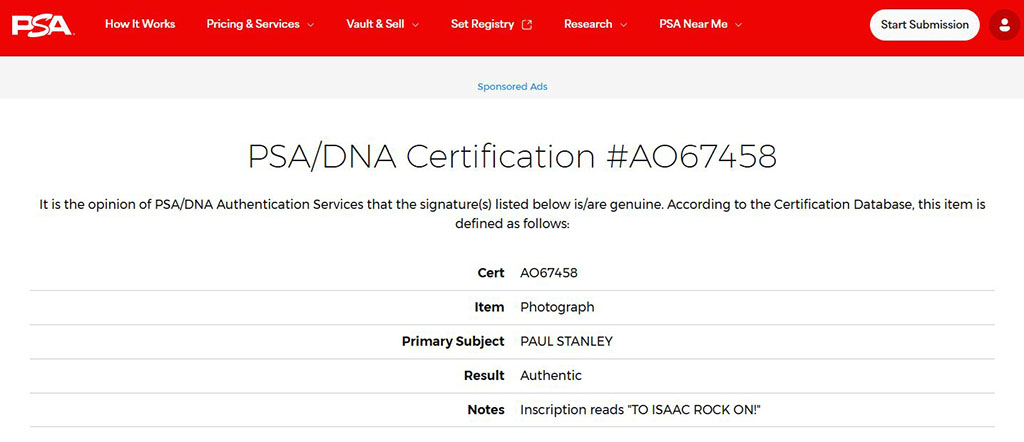This screenshot has height=442, width=1024.
Task: Expand the Pricing & Services chevron
Action: click(x=310, y=25)
